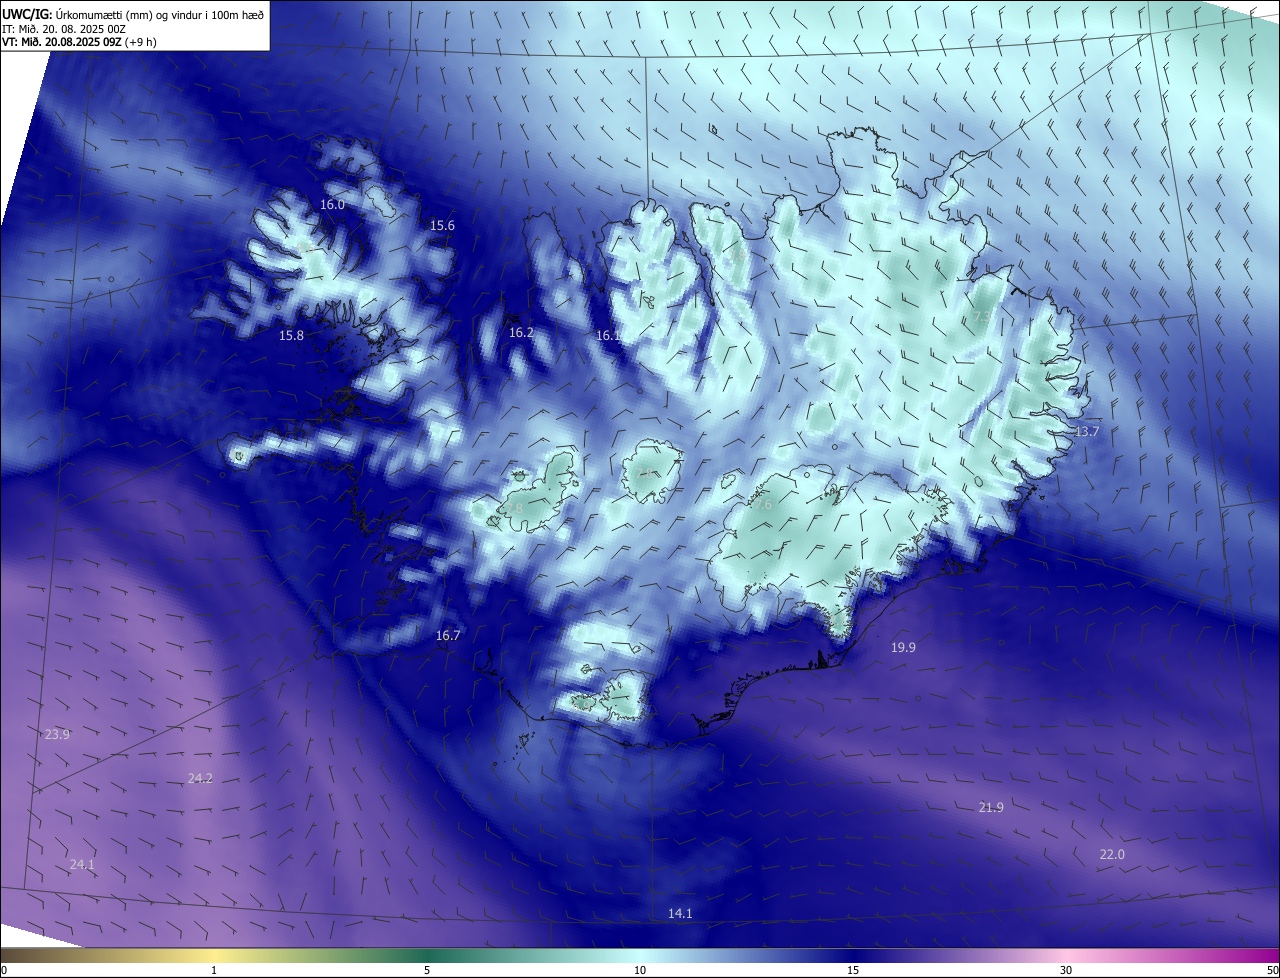Click the 5 tick on the color scale
This screenshot has height=978, width=1280.
click(x=427, y=971)
